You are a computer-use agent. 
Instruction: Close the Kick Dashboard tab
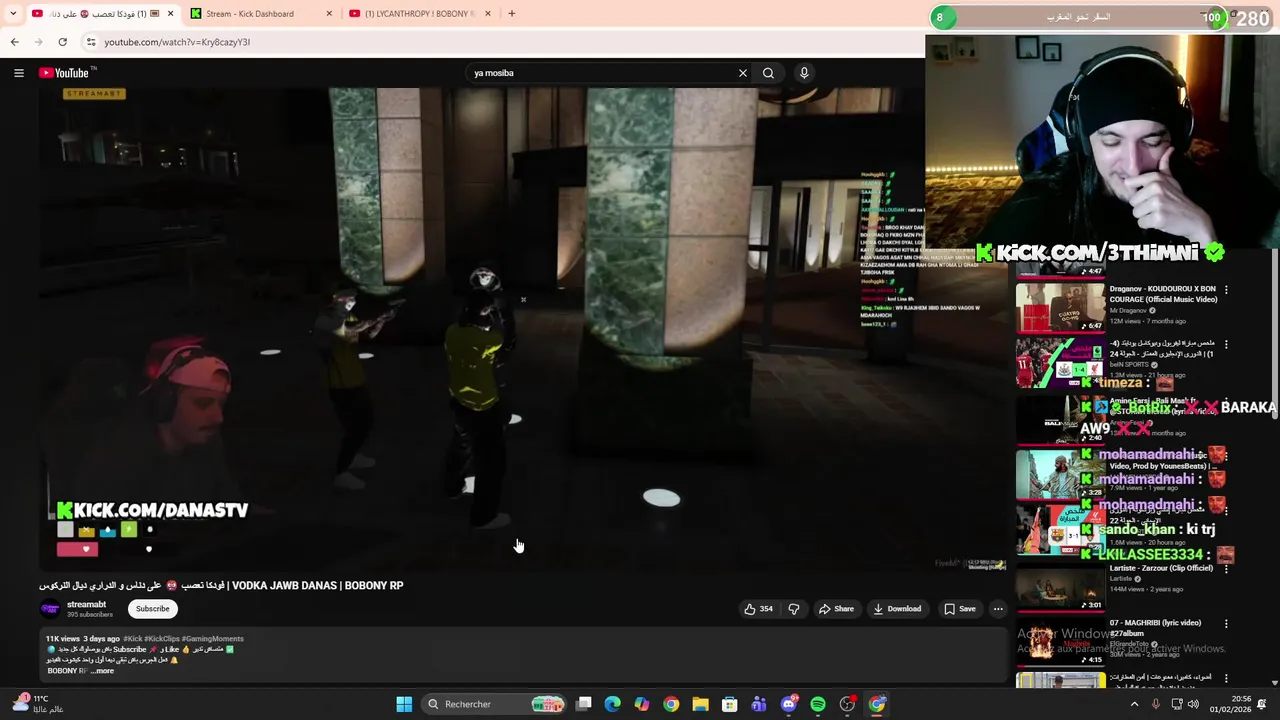coord(329,14)
